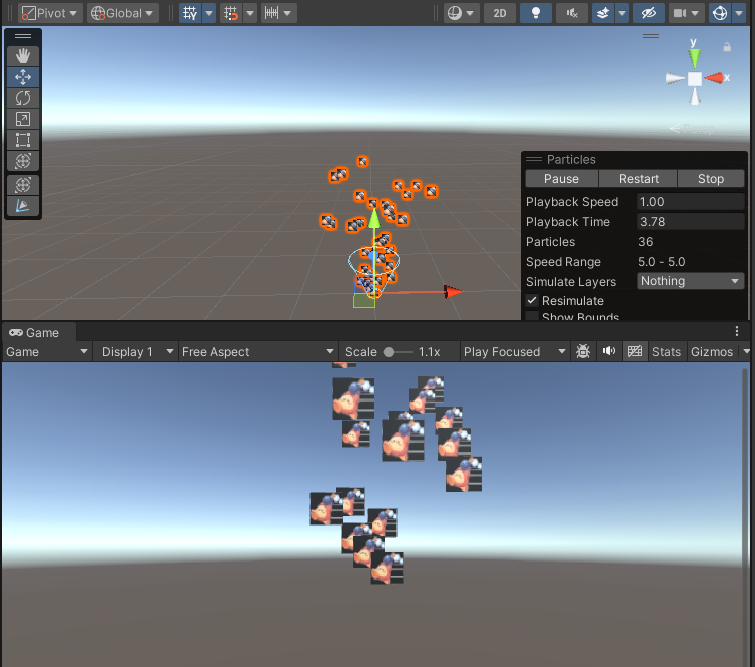Stop the particle simulation

pos(711,179)
